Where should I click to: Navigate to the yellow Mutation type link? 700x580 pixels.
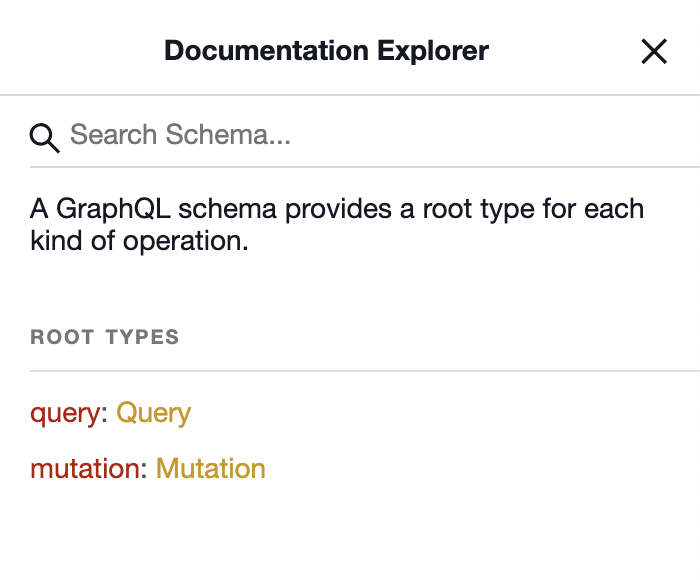tap(210, 468)
